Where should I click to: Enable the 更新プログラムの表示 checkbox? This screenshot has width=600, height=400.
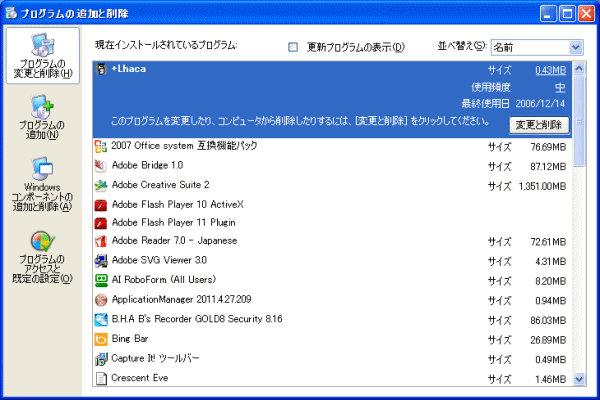(x=293, y=47)
